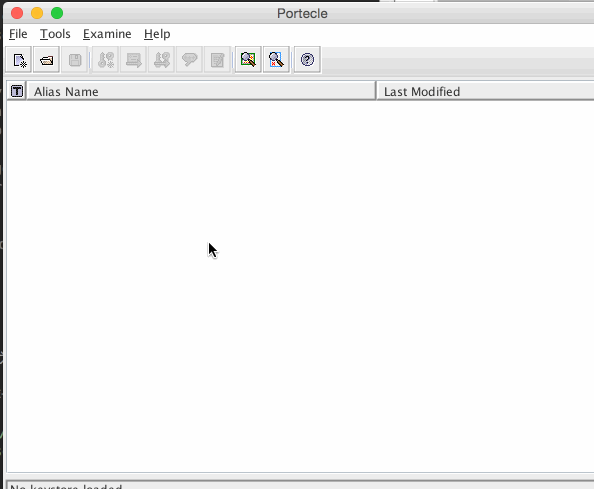Click the Generate Key Pair icon

(x=106, y=60)
